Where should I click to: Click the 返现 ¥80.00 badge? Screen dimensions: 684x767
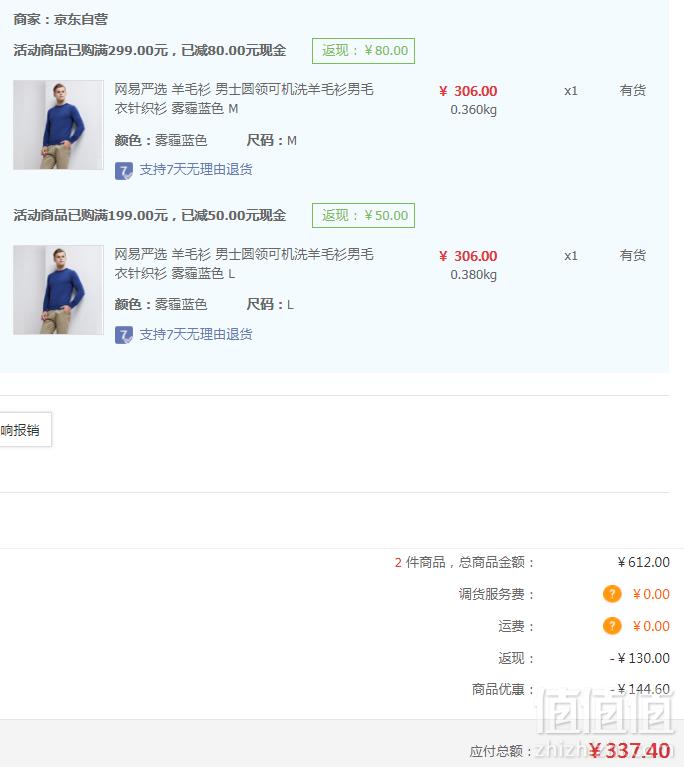[x=364, y=51]
